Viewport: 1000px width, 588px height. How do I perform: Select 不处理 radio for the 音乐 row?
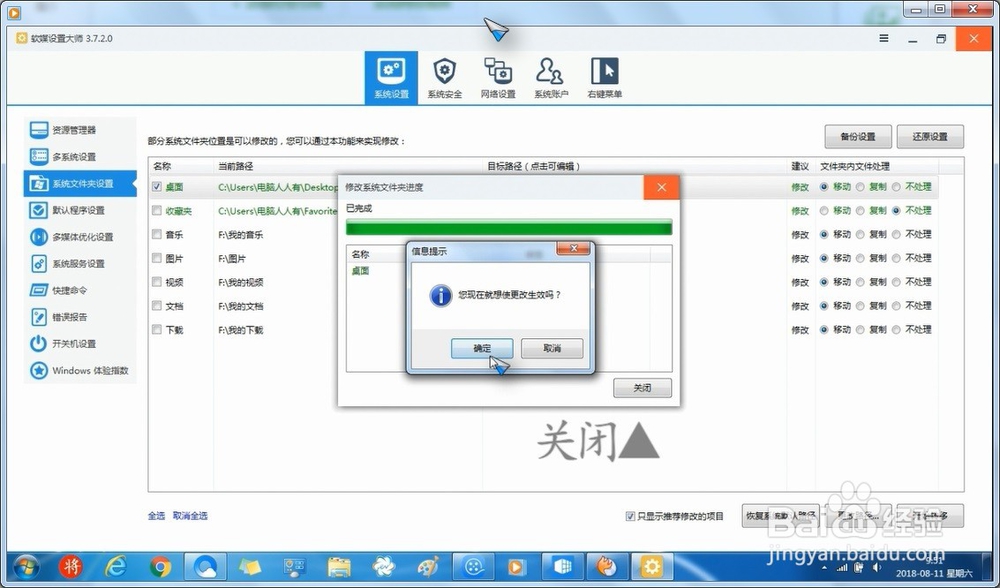(x=896, y=235)
